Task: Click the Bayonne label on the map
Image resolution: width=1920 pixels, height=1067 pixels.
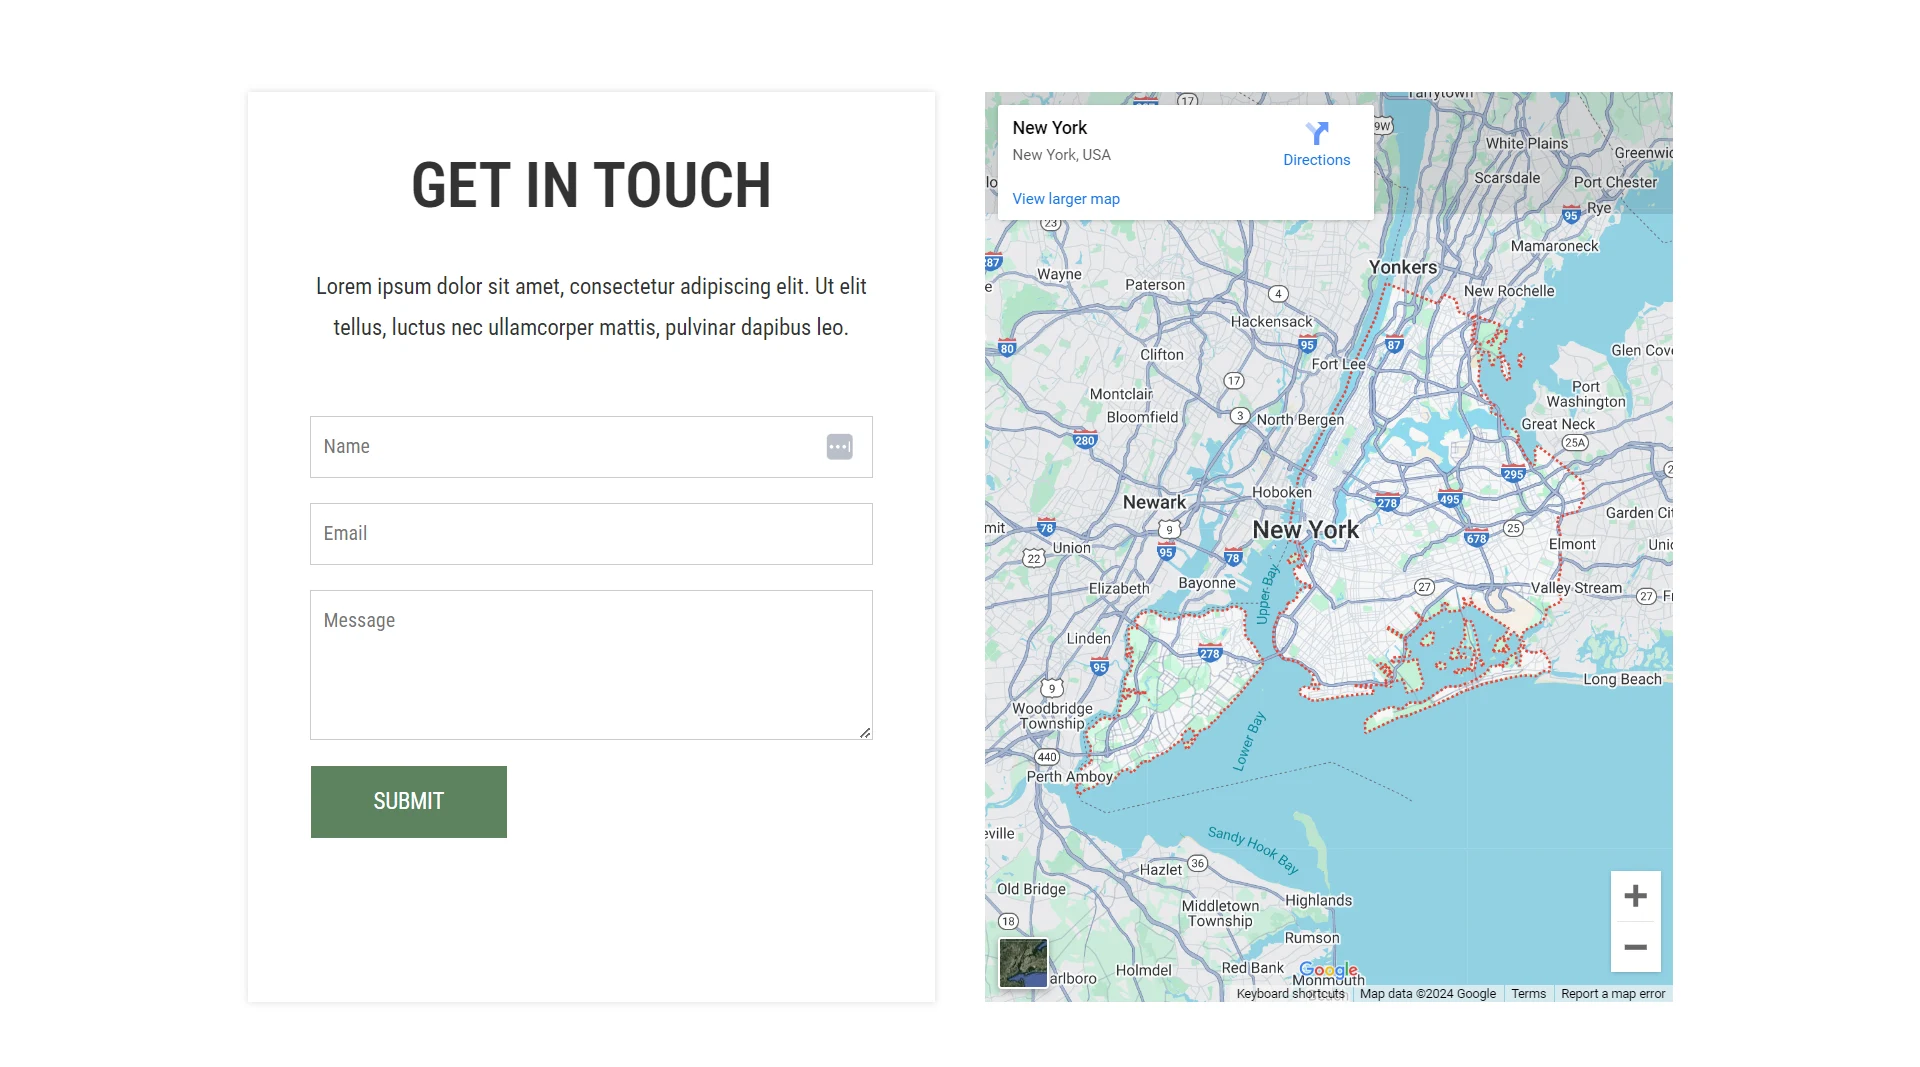Action: (x=1207, y=583)
